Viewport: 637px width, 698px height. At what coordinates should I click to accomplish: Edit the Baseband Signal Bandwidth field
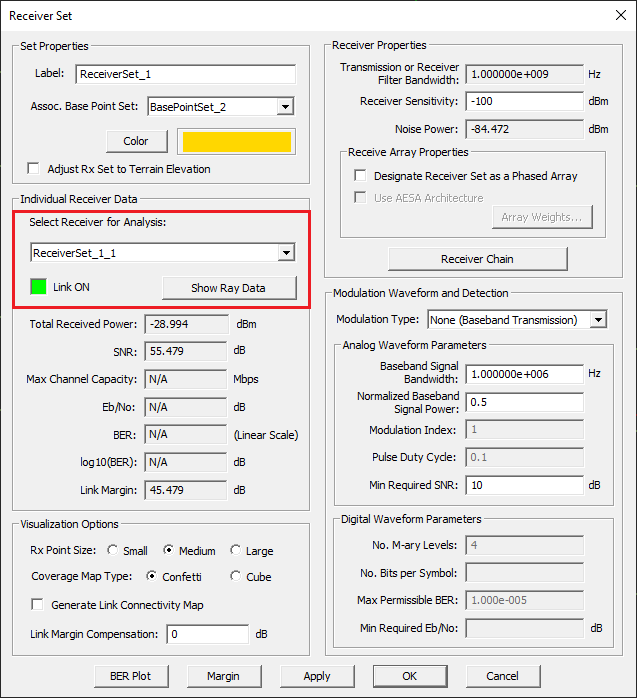524,374
